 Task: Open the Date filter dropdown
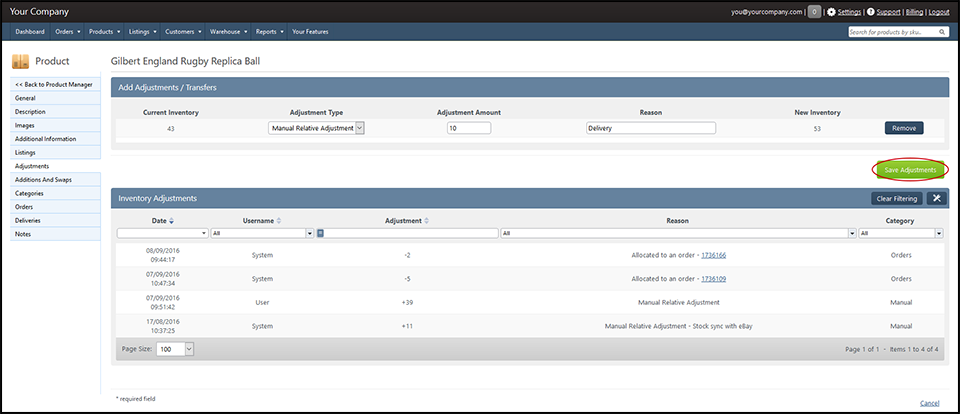[x=204, y=233]
